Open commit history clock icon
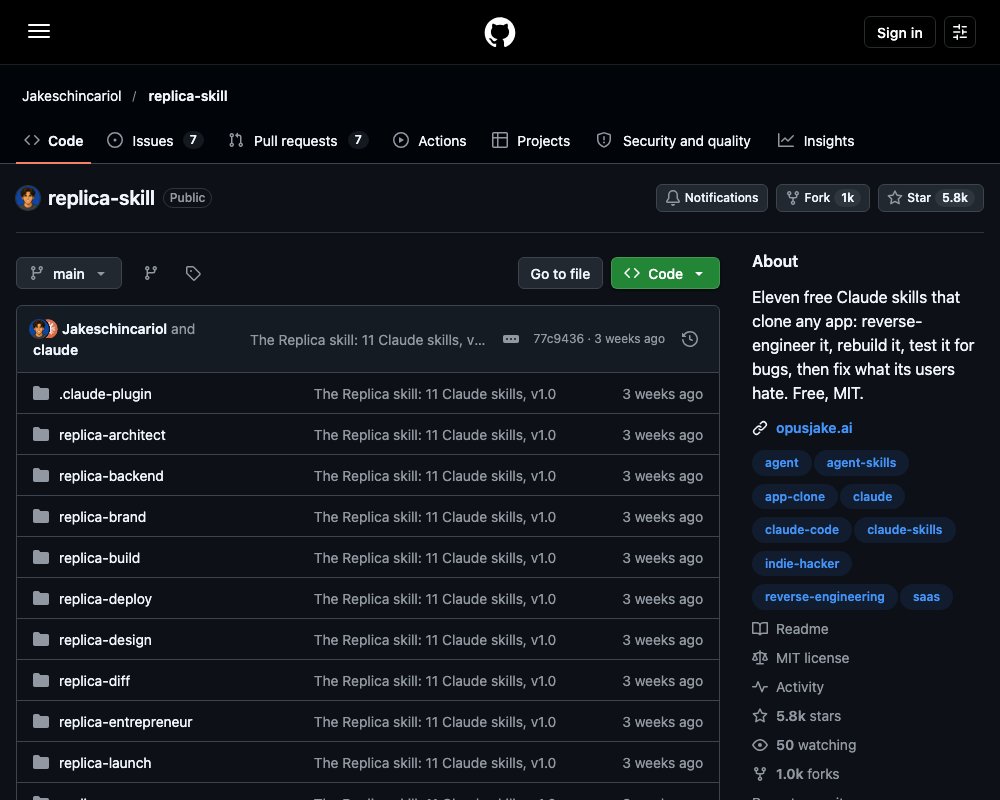The width and height of the screenshot is (1000, 800). [689, 339]
